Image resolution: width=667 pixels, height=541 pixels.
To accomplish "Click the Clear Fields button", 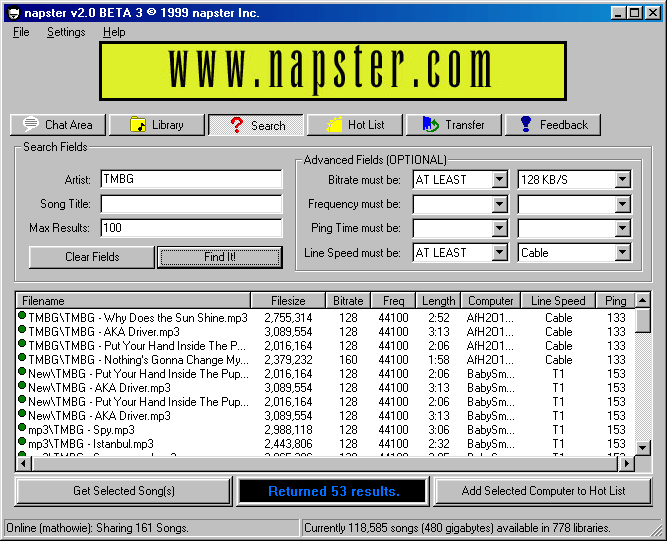I will [x=92, y=257].
